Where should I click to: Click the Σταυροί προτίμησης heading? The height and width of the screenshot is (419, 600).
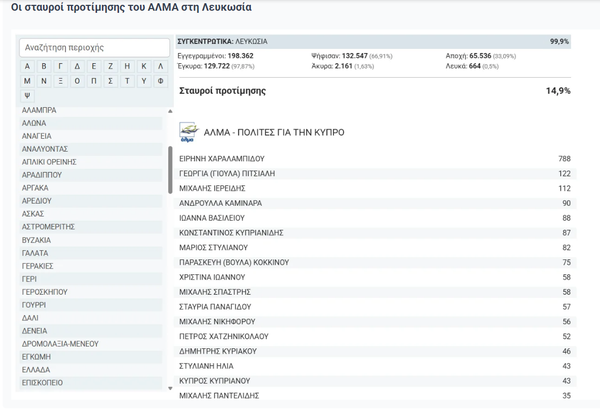click(222, 91)
